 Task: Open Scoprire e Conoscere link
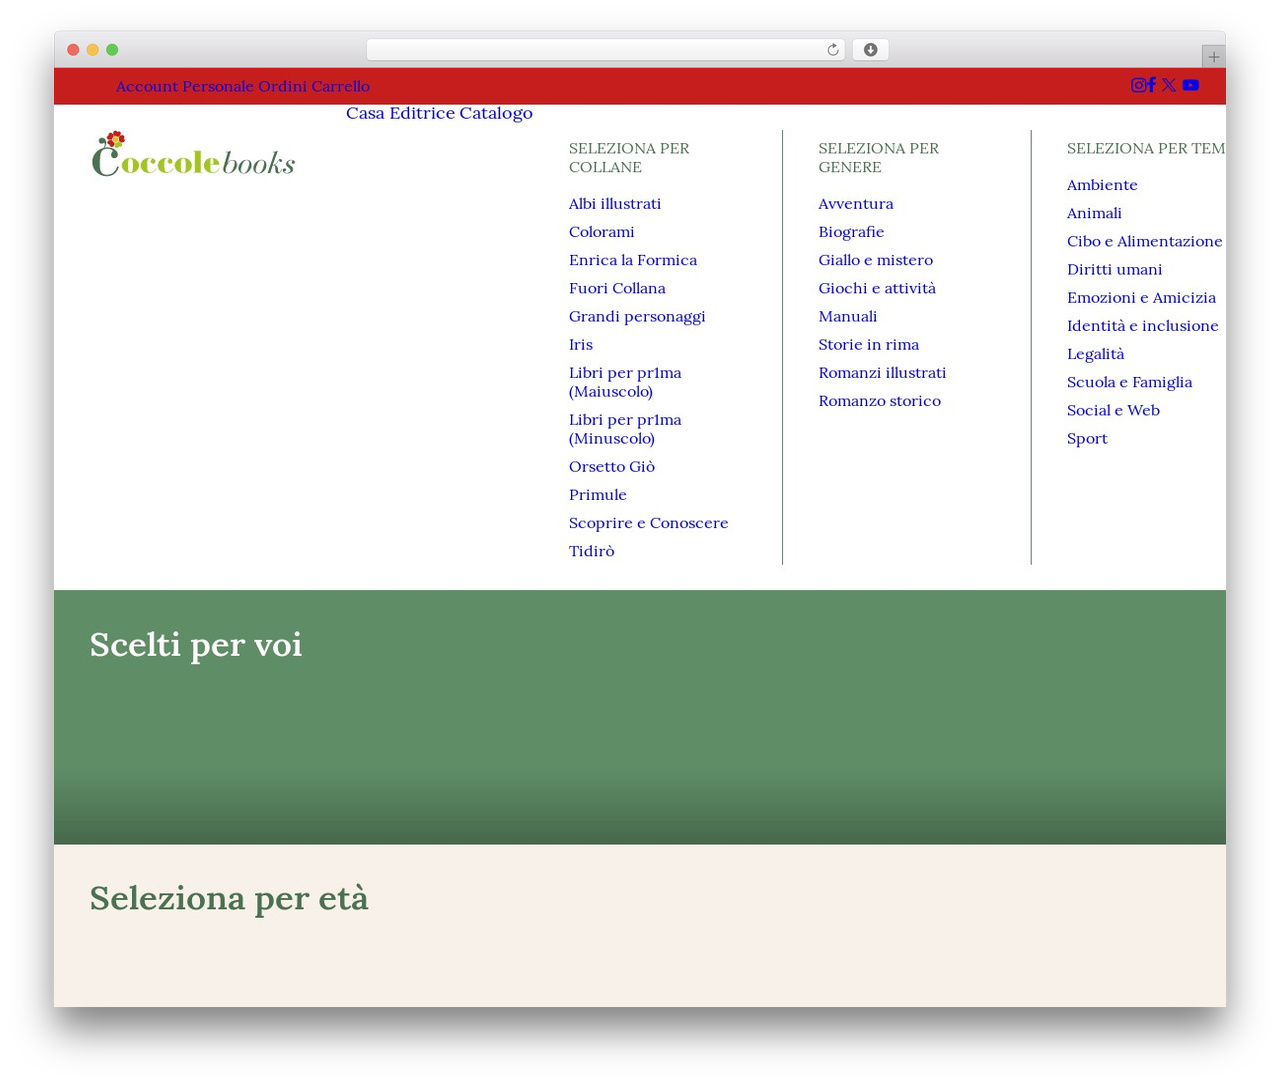pyautogui.click(x=648, y=523)
